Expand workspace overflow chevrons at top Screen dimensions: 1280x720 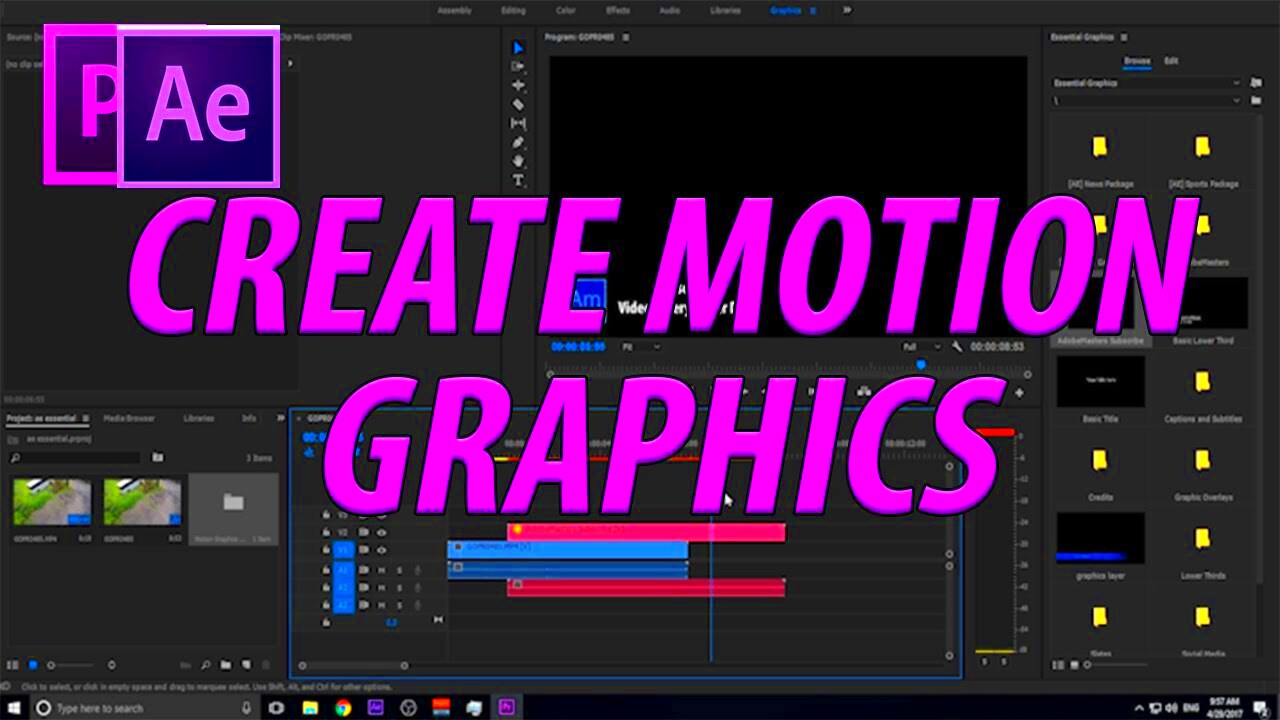pyautogui.click(x=847, y=10)
